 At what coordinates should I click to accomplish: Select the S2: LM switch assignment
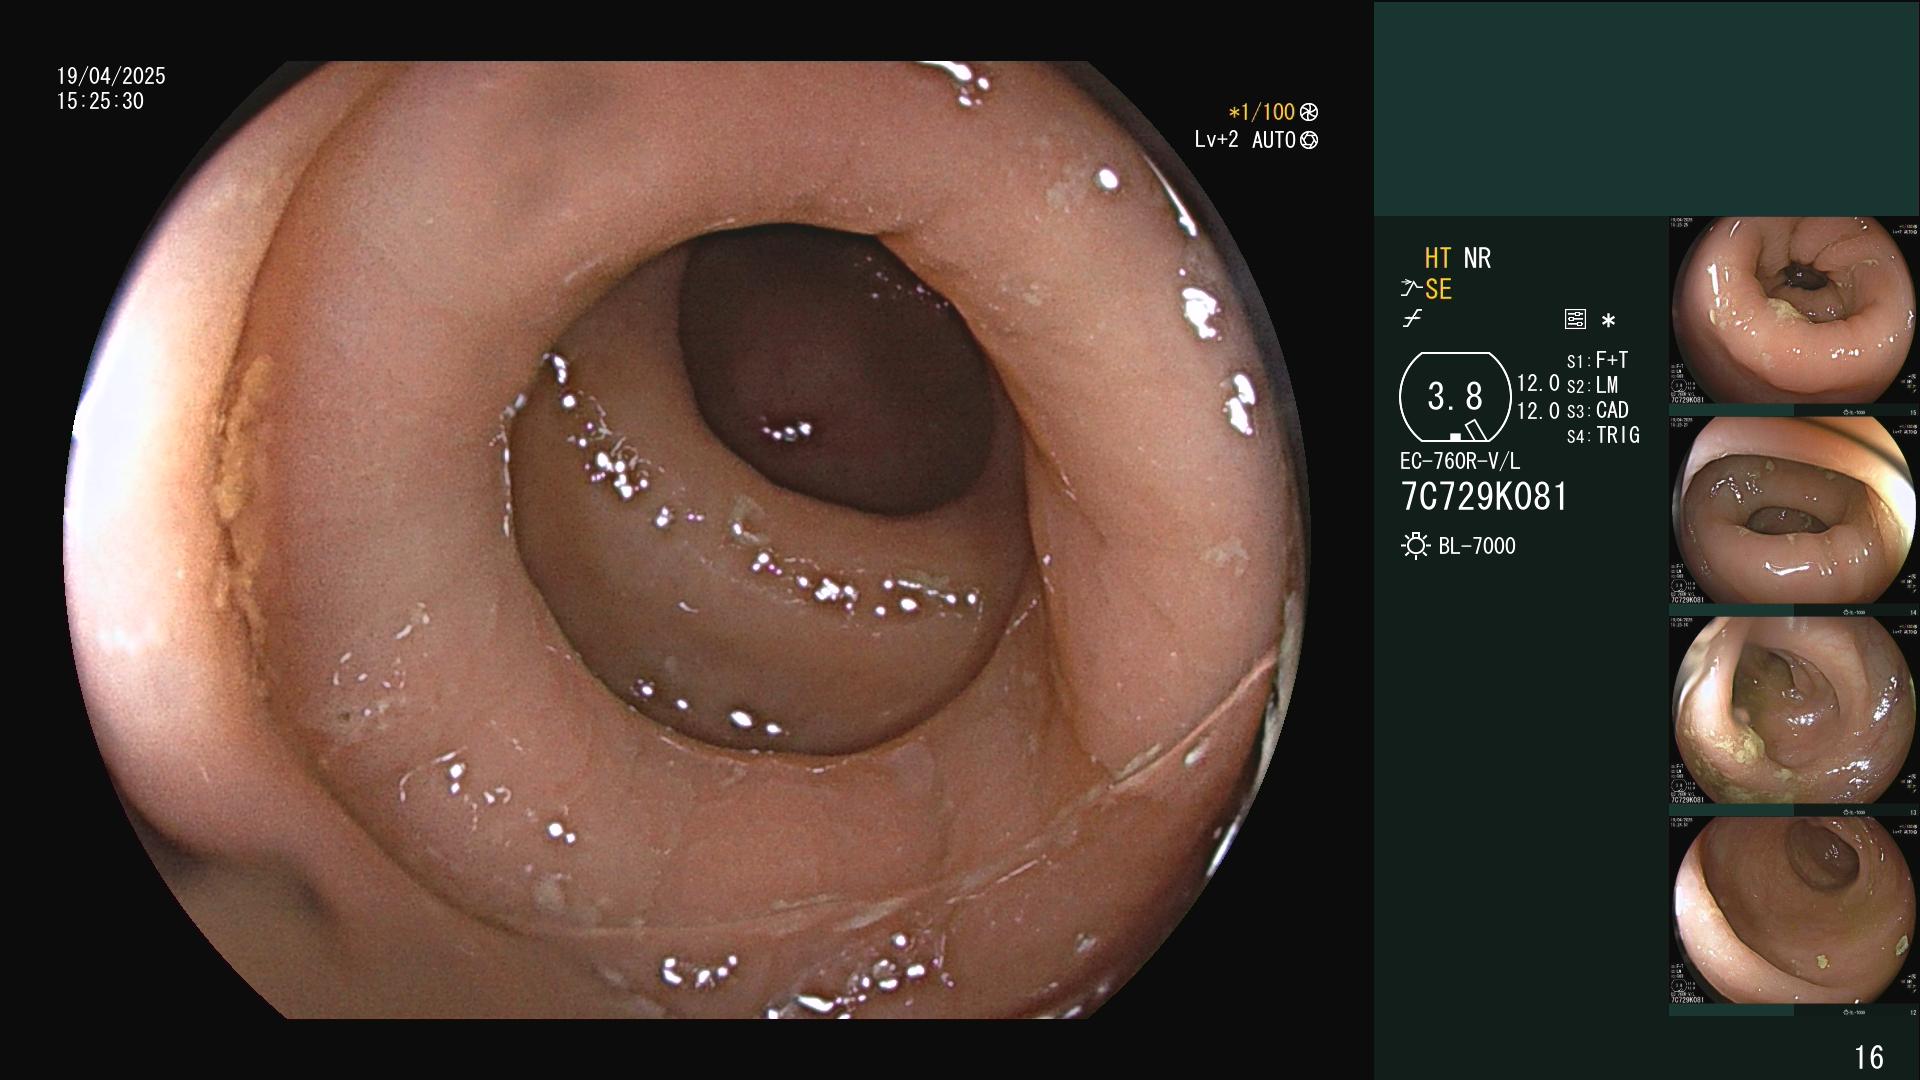[x=1592, y=385]
